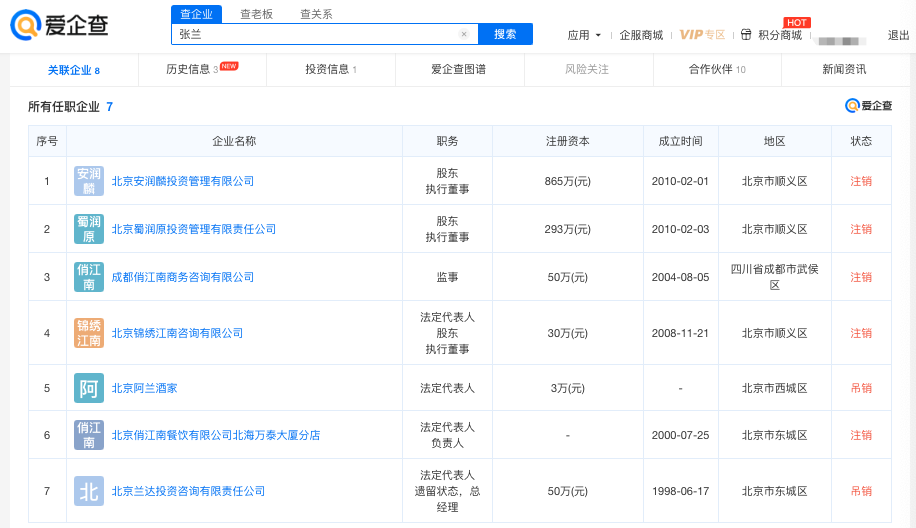Click the 蜀润原 company logo thumbnail
Image resolution: width=916 pixels, height=528 pixels.
(89, 229)
